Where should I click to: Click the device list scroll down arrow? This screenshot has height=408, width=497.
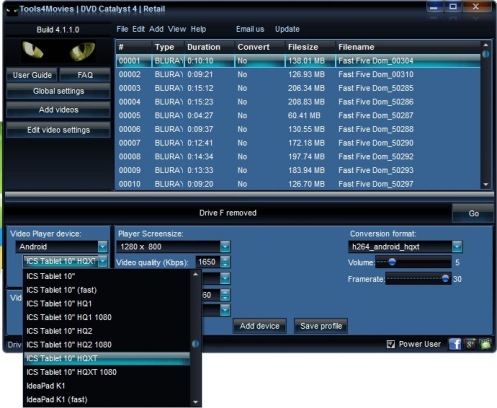pos(196,402)
